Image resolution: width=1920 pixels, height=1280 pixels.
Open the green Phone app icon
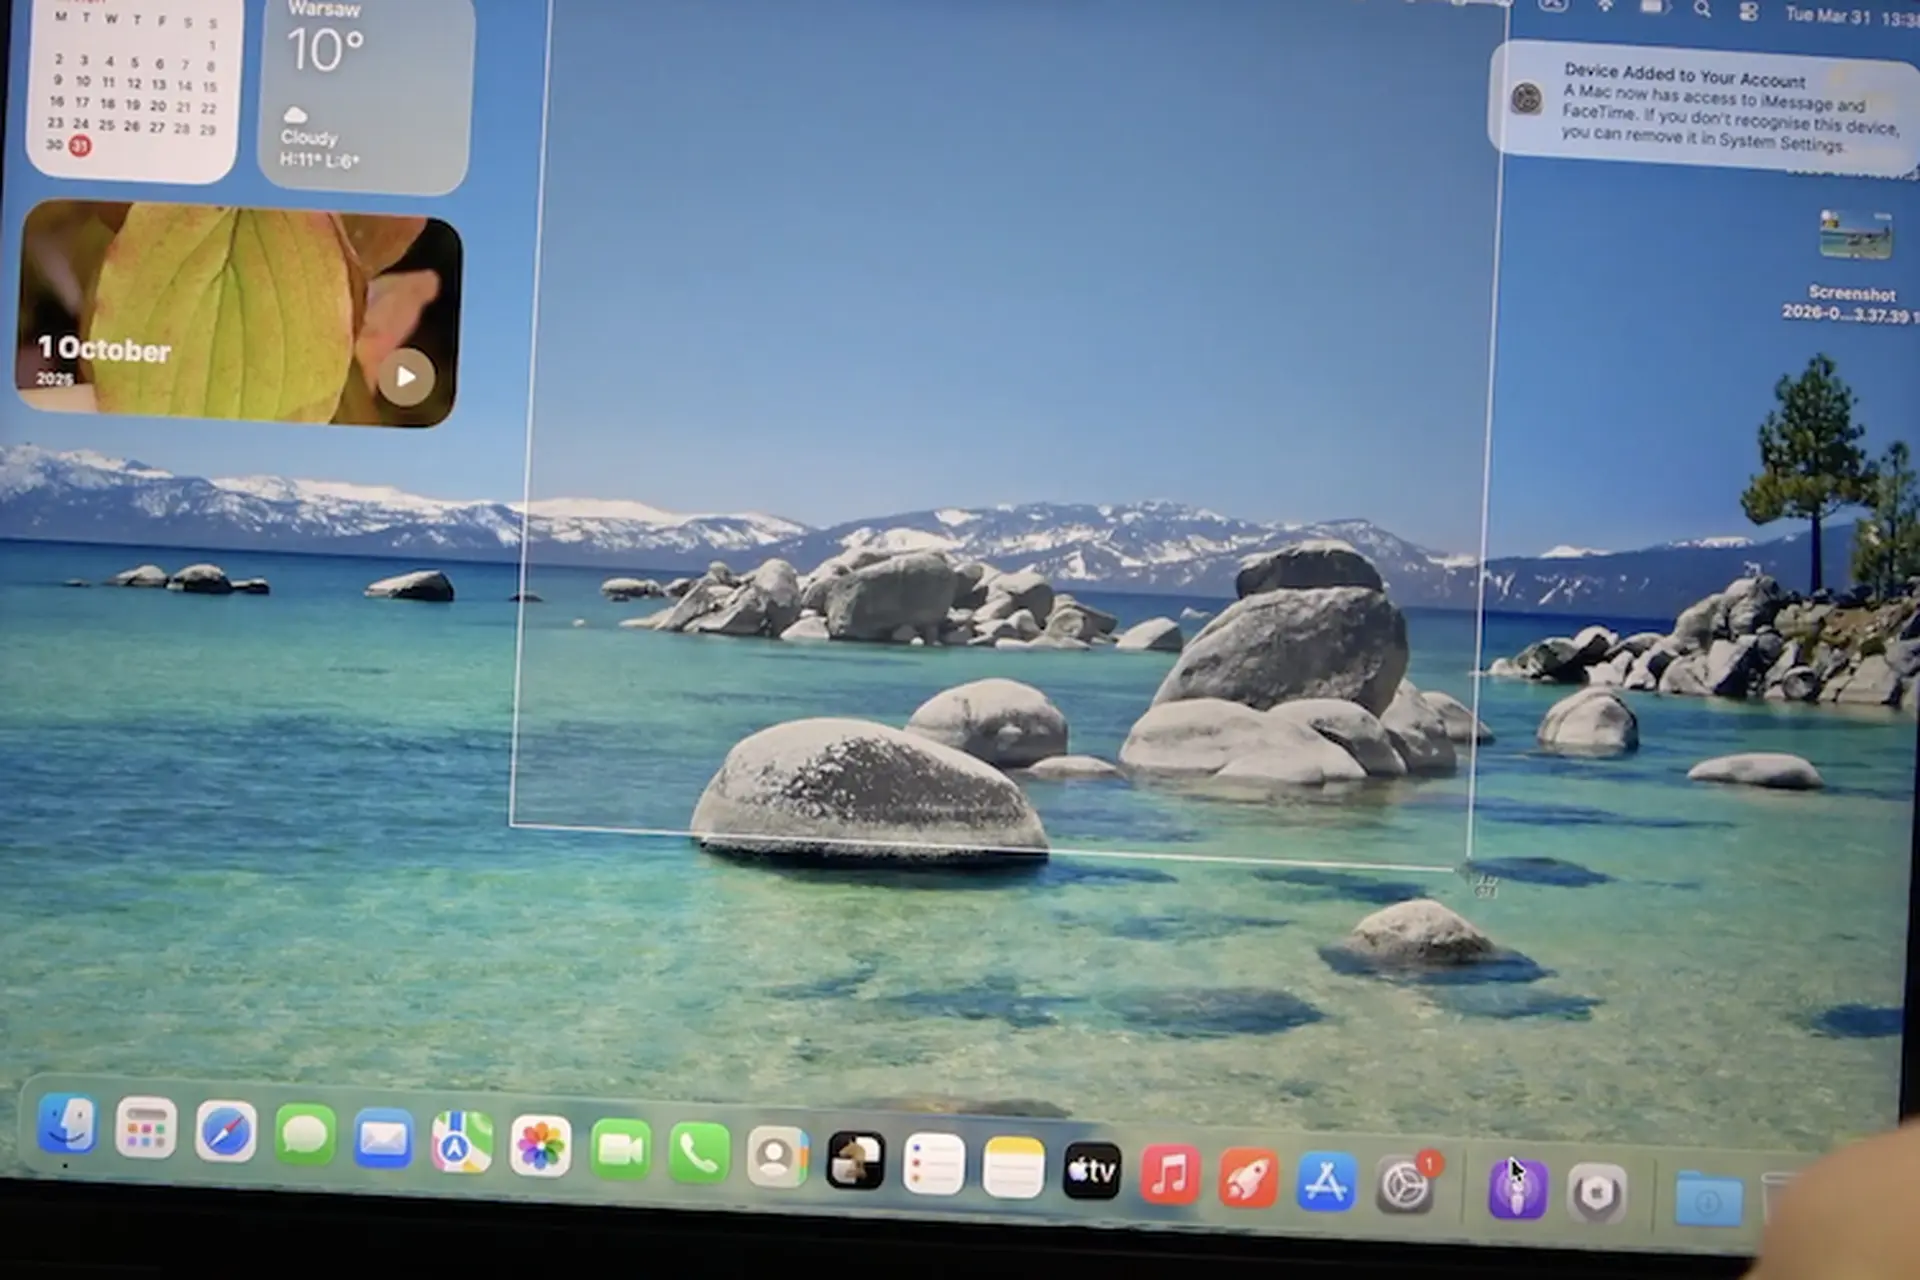[698, 1153]
